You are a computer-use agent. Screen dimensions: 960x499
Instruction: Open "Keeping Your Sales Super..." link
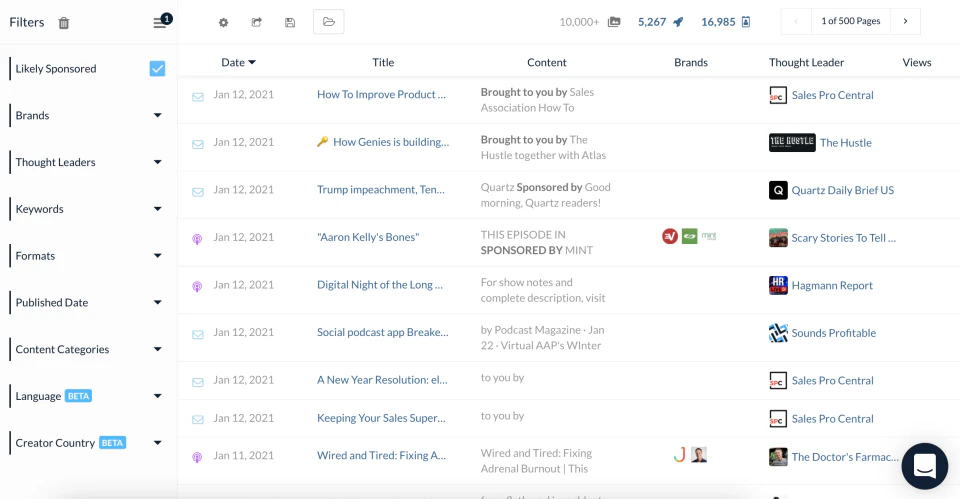tap(381, 418)
